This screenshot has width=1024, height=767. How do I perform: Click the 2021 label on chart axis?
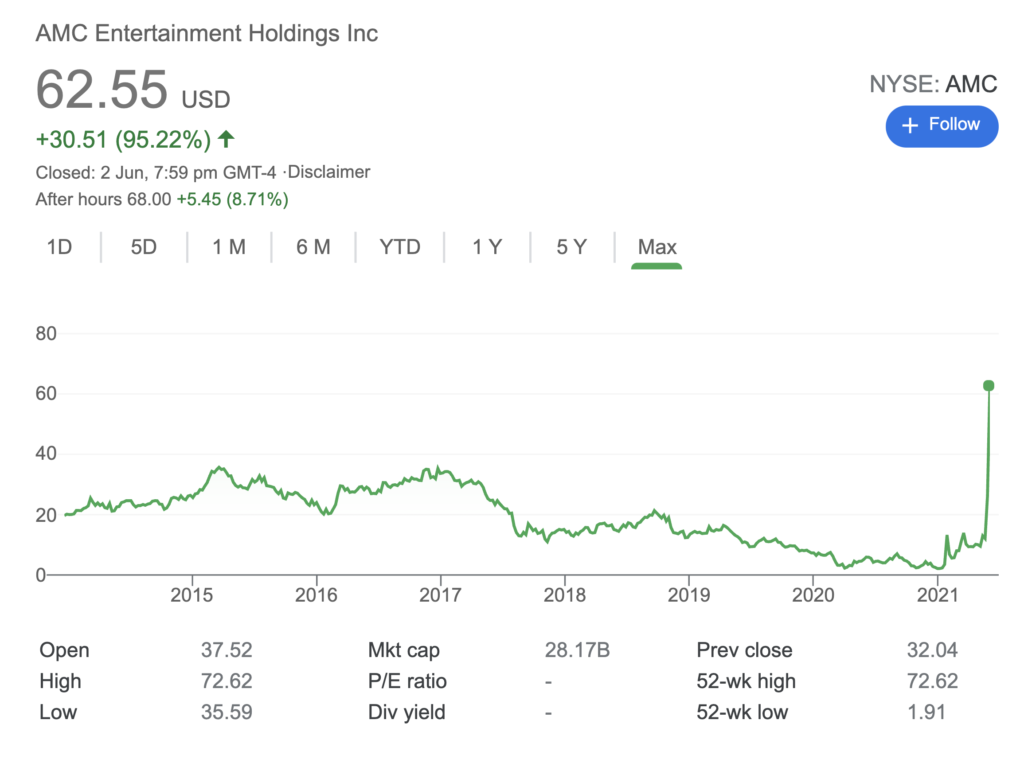pyautogui.click(x=938, y=595)
